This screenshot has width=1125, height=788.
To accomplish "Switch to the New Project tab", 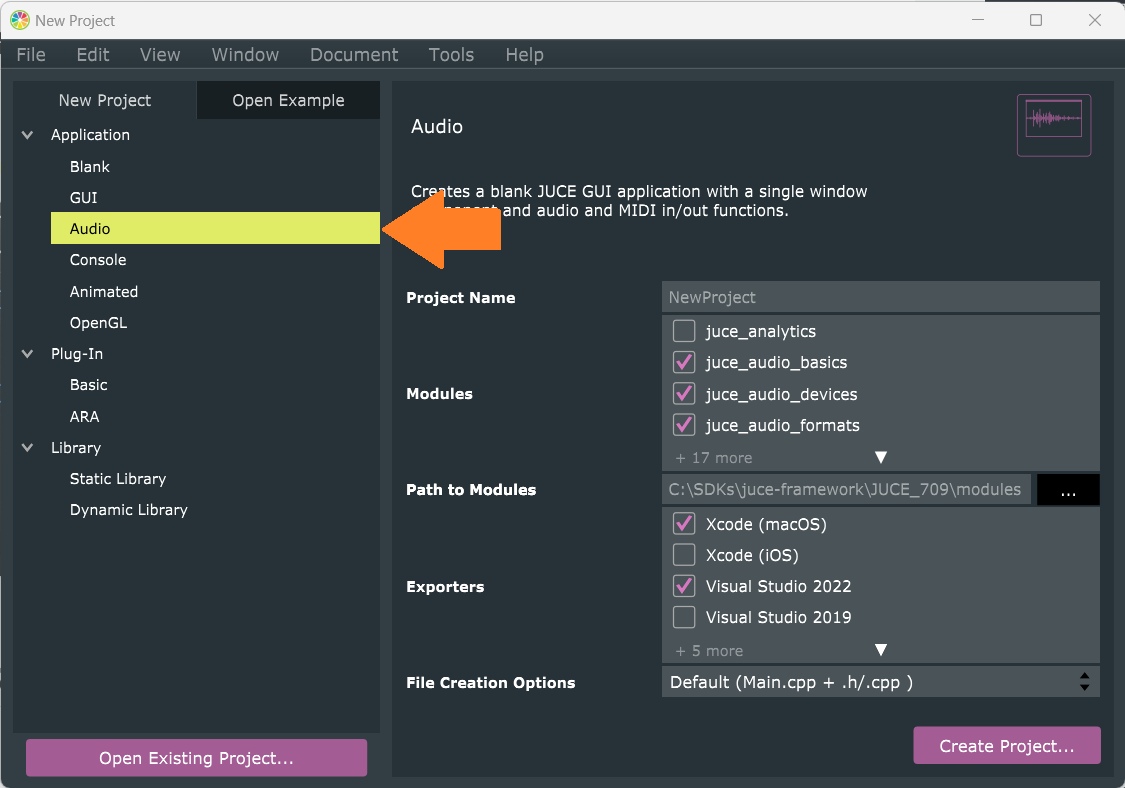I will point(105,100).
